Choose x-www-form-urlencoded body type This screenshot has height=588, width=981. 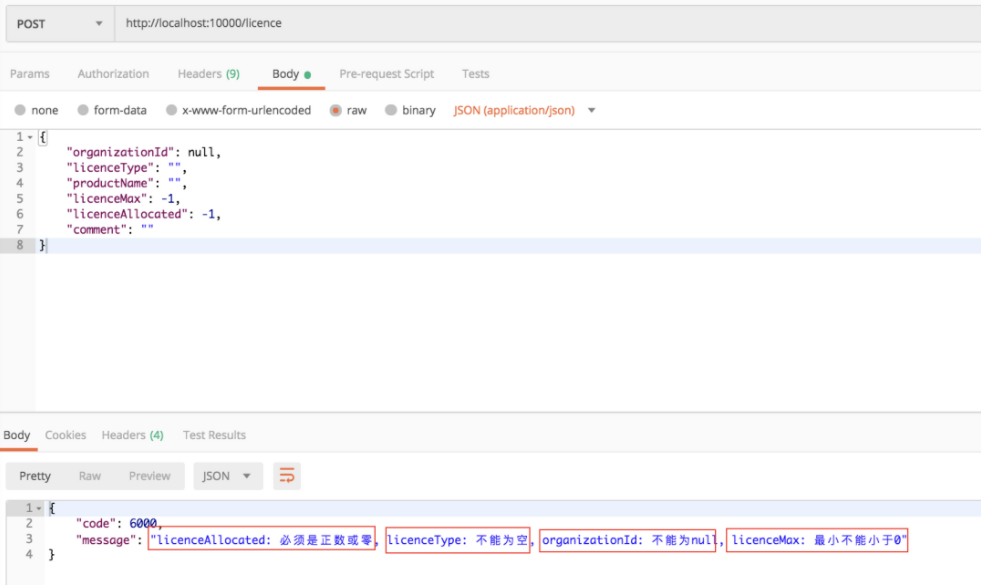tap(239, 110)
